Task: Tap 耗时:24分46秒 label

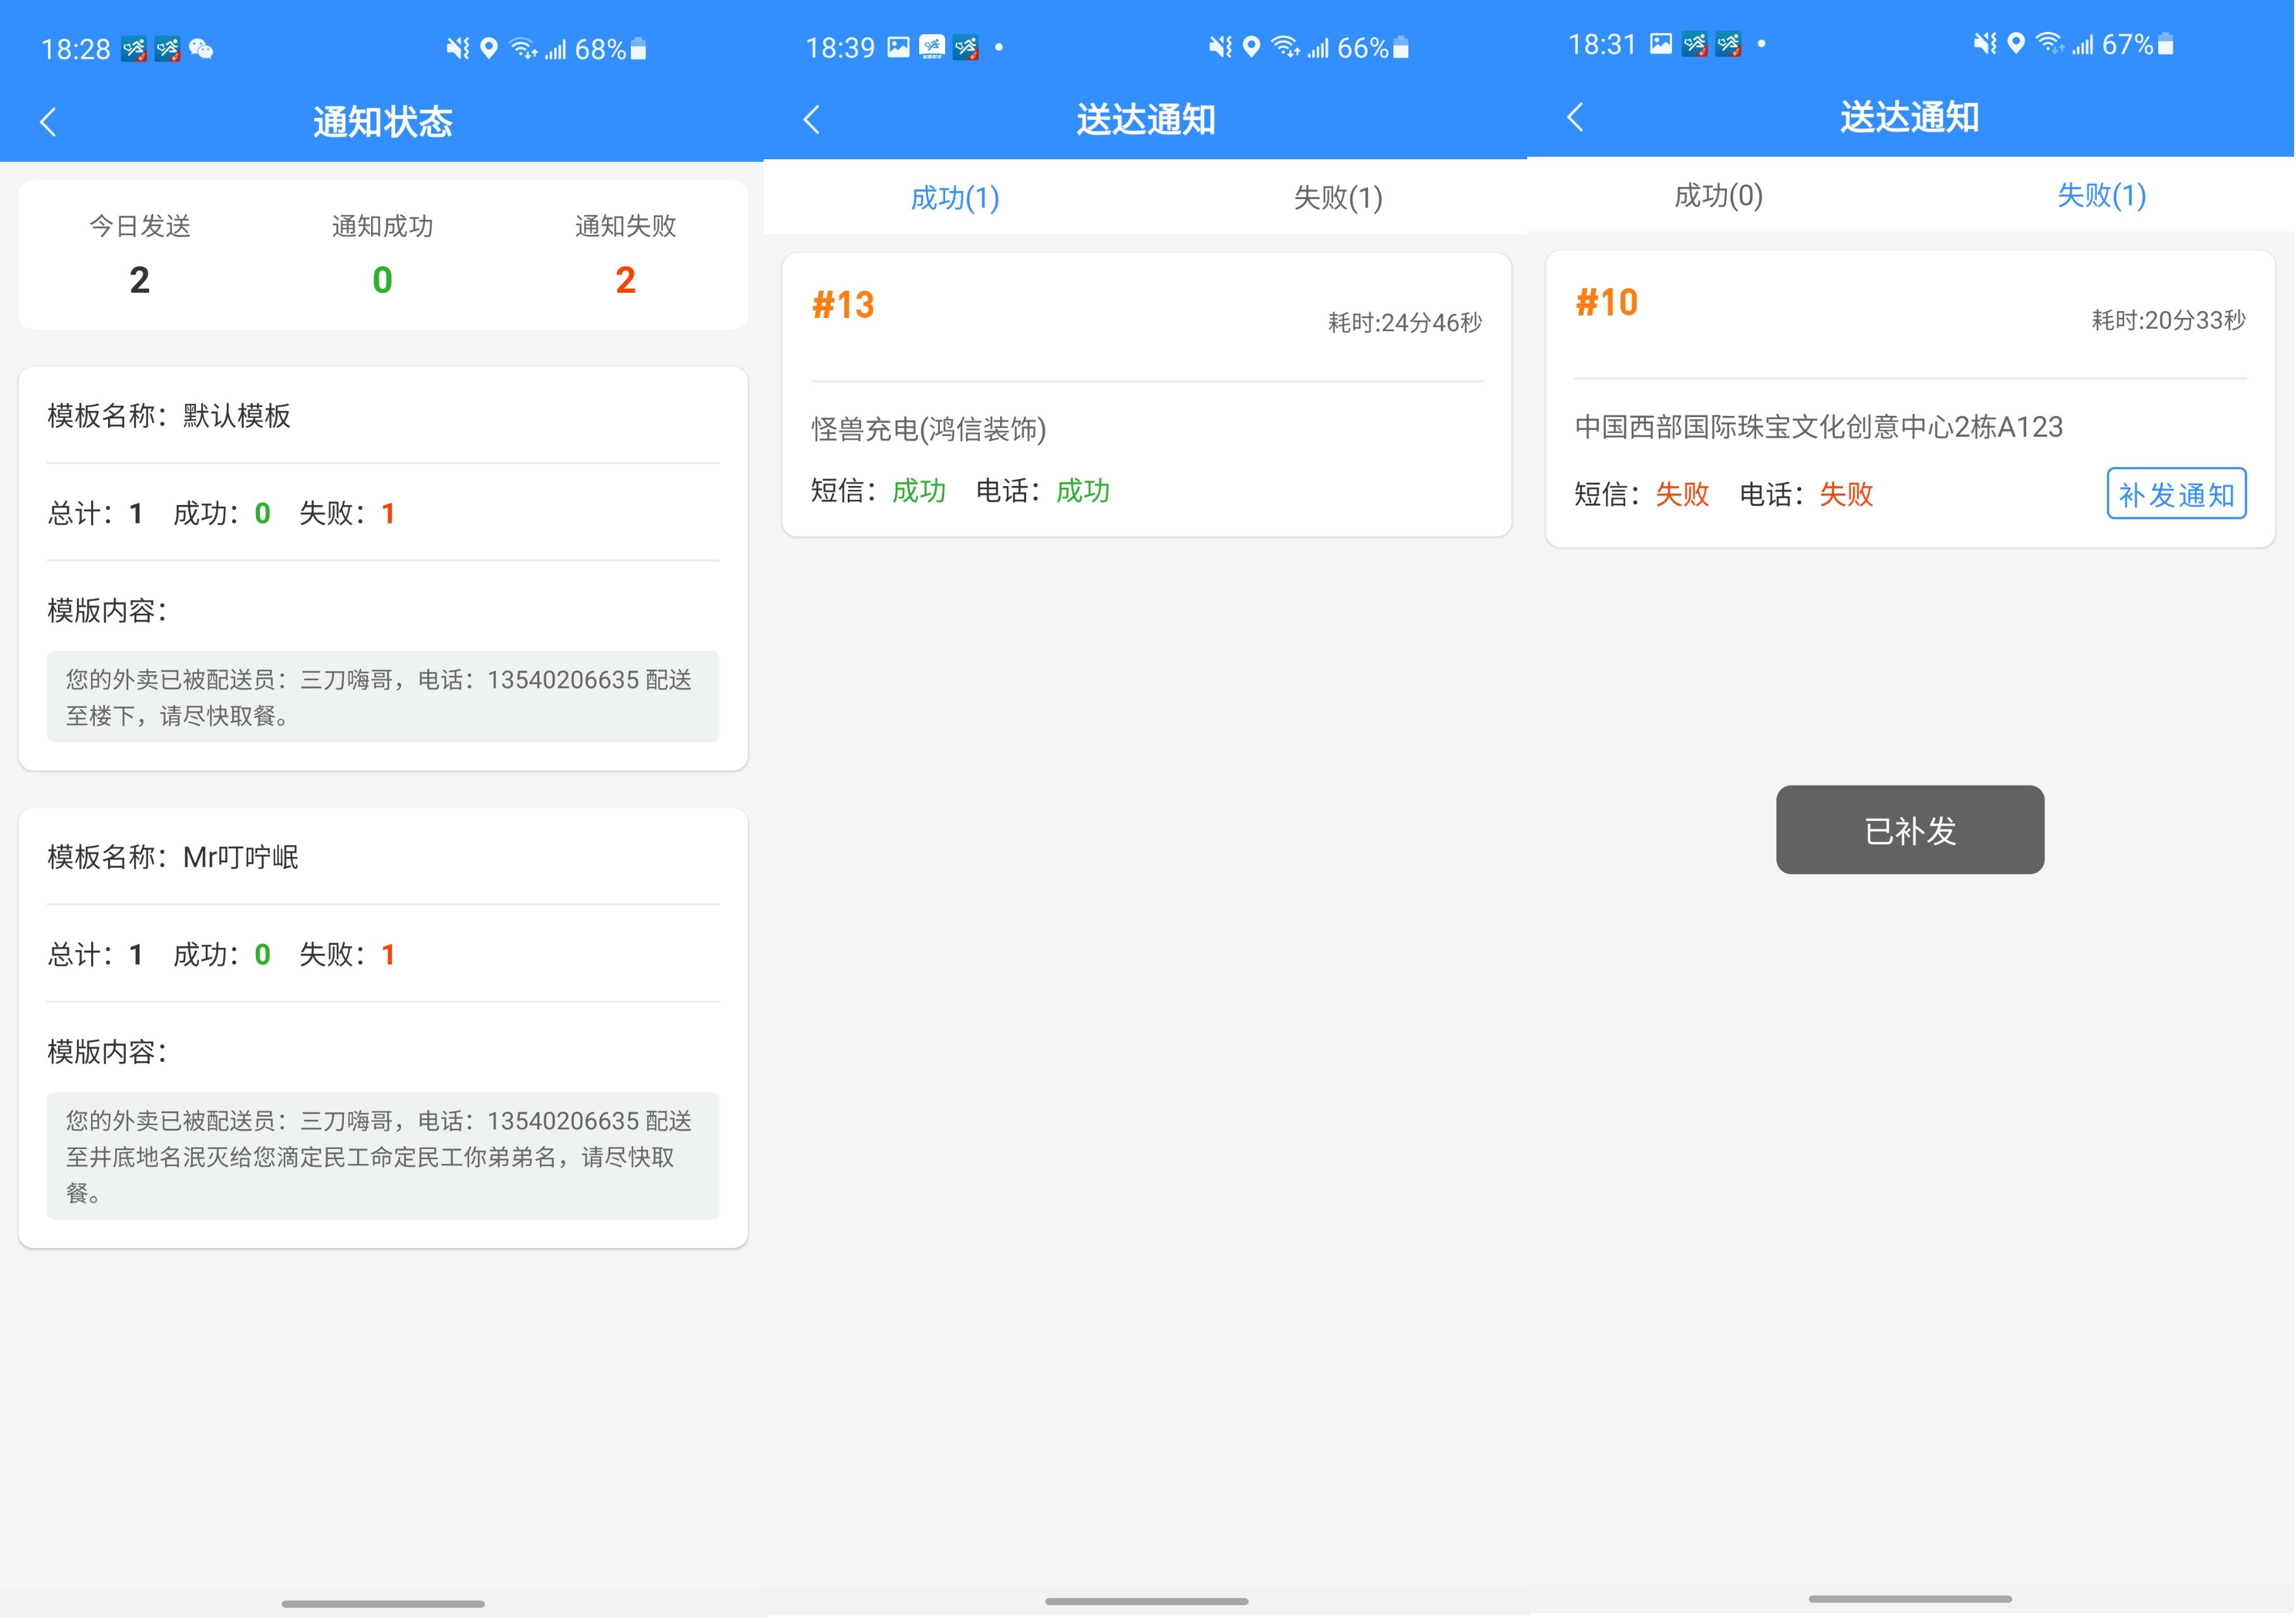Action: pyautogui.click(x=1405, y=323)
